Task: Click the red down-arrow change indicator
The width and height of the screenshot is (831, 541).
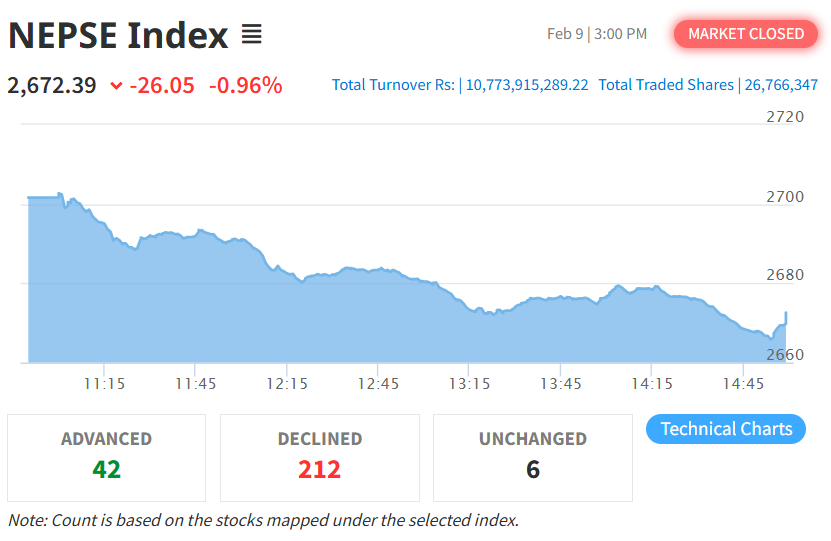Action: point(116,86)
